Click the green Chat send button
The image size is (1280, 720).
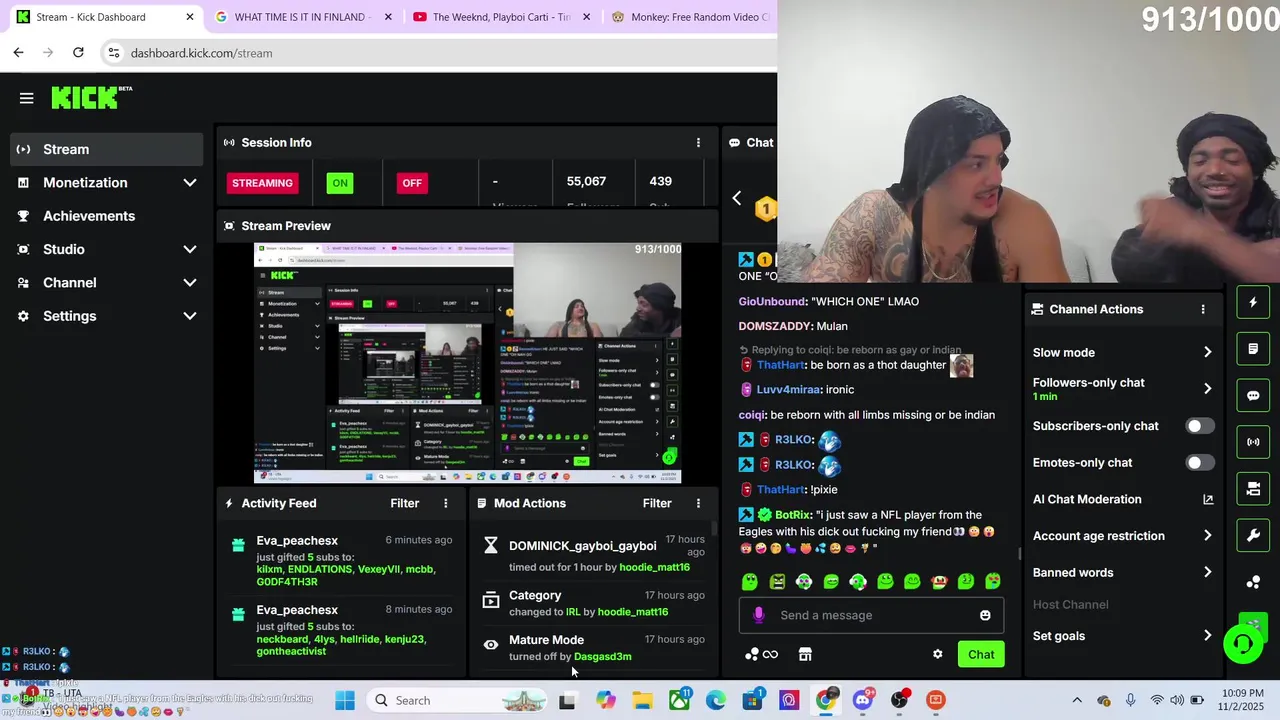tap(981, 654)
